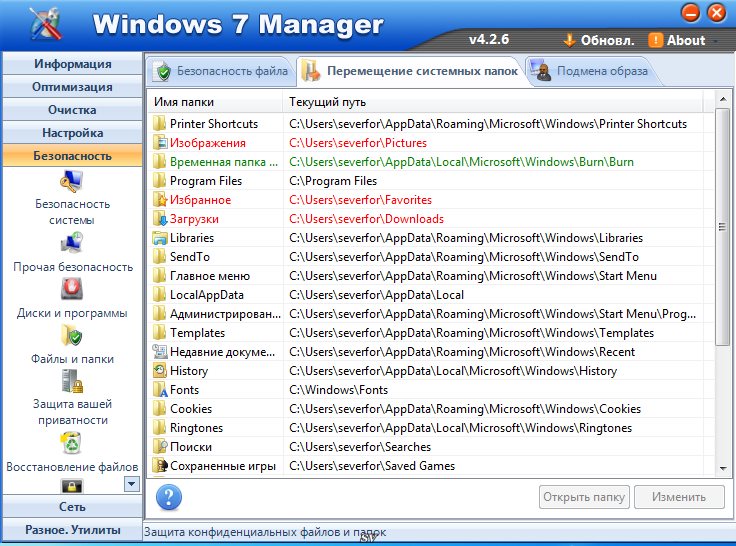Click the C:\Users\severfor\Searches path cell
Viewport: 736px width, 546px height.
(360, 447)
